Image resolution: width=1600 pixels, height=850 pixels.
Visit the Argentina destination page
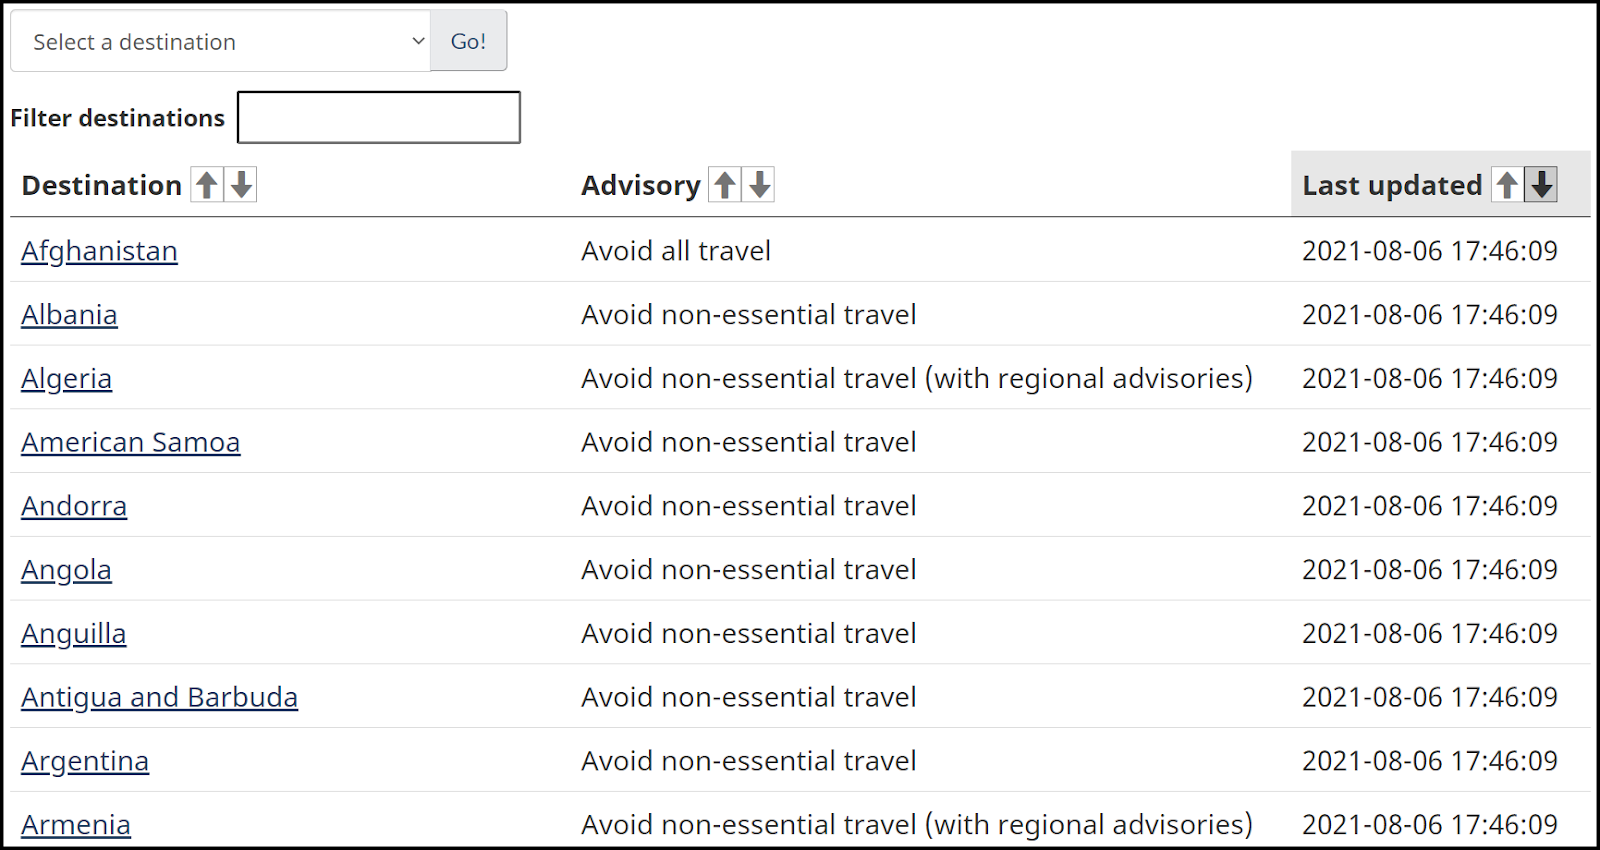point(85,762)
